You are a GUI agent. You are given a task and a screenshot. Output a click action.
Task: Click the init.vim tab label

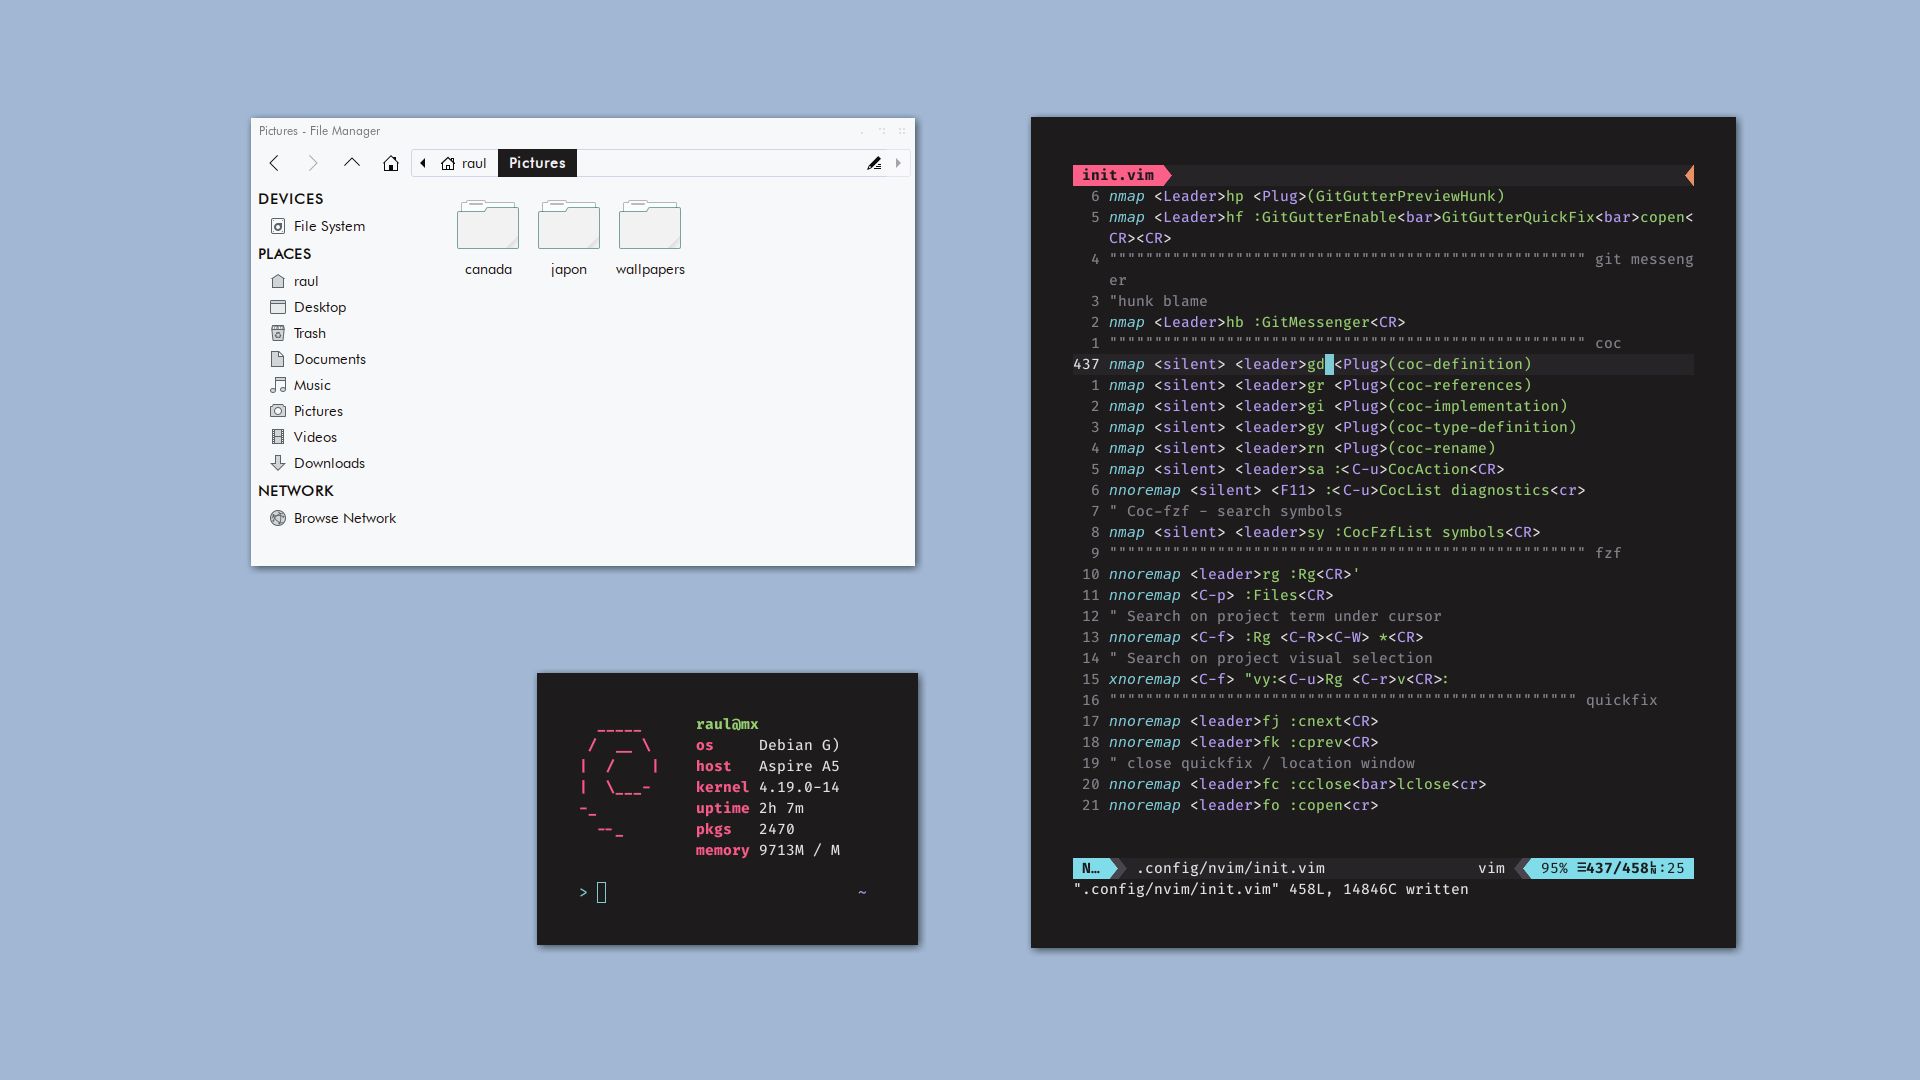click(x=1116, y=175)
